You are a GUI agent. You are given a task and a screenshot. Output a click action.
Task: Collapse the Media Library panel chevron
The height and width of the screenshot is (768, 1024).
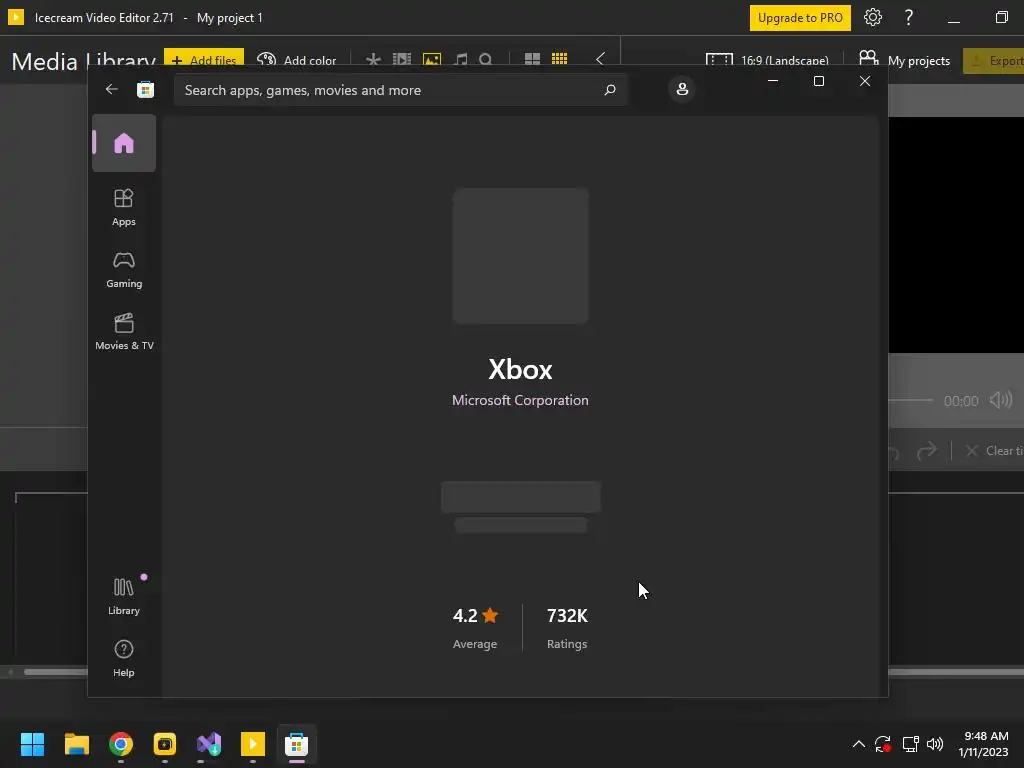pyautogui.click(x=600, y=59)
